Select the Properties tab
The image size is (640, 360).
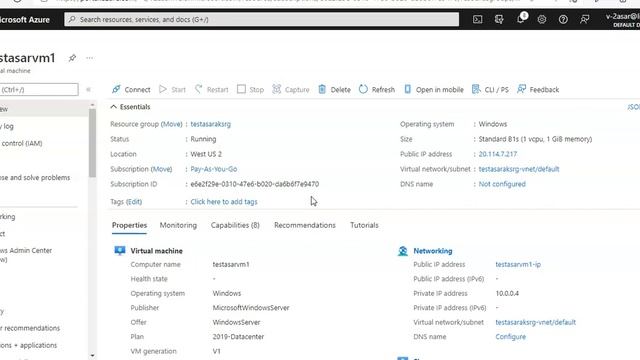click(129, 225)
